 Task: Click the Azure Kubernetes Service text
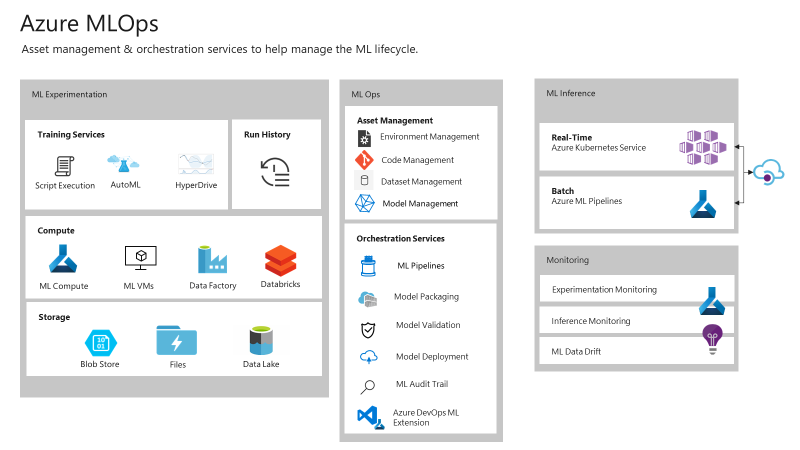click(x=598, y=148)
